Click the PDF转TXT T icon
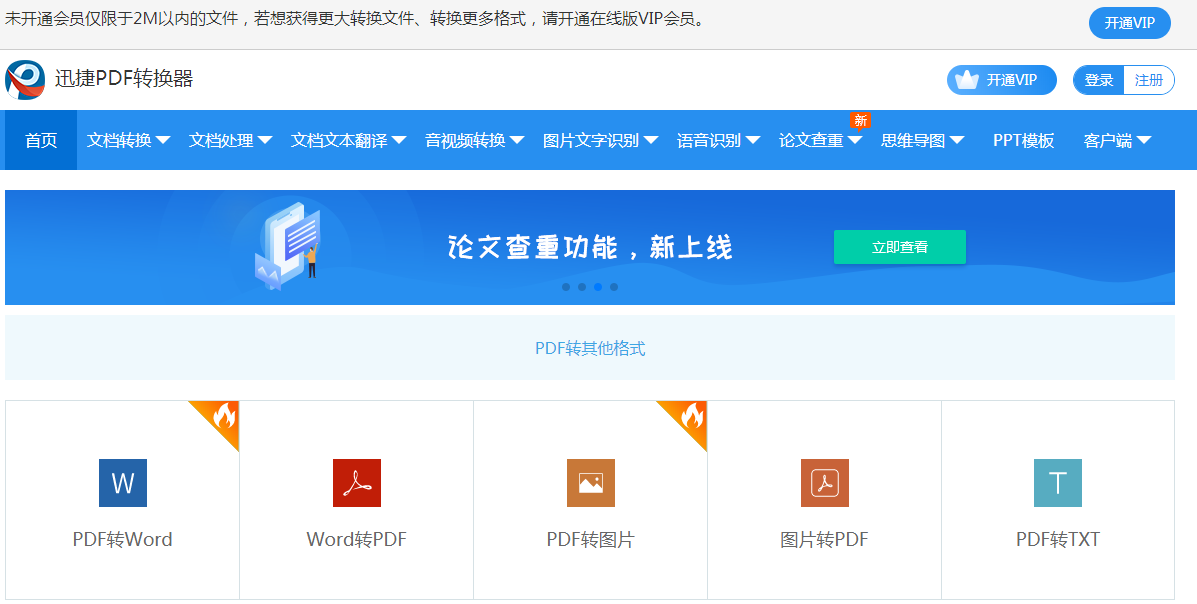The image size is (1197, 604). point(1057,483)
